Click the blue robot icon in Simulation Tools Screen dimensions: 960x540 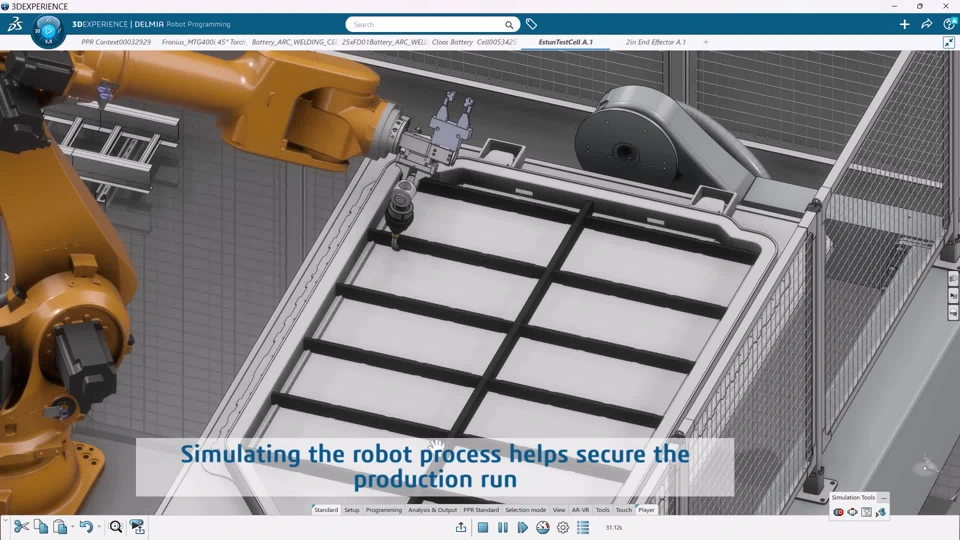[880, 512]
